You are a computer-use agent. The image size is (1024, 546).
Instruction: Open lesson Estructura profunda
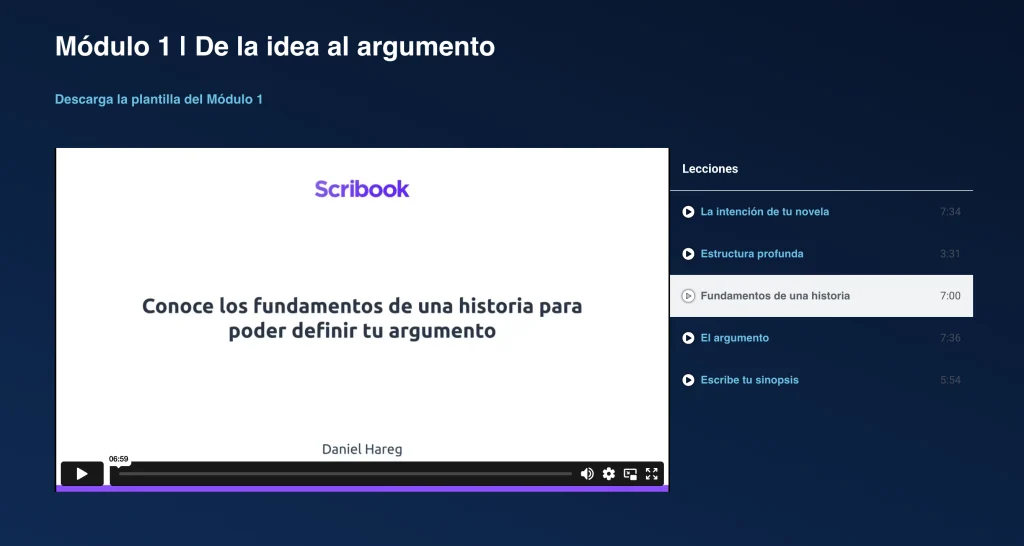click(751, 254)
